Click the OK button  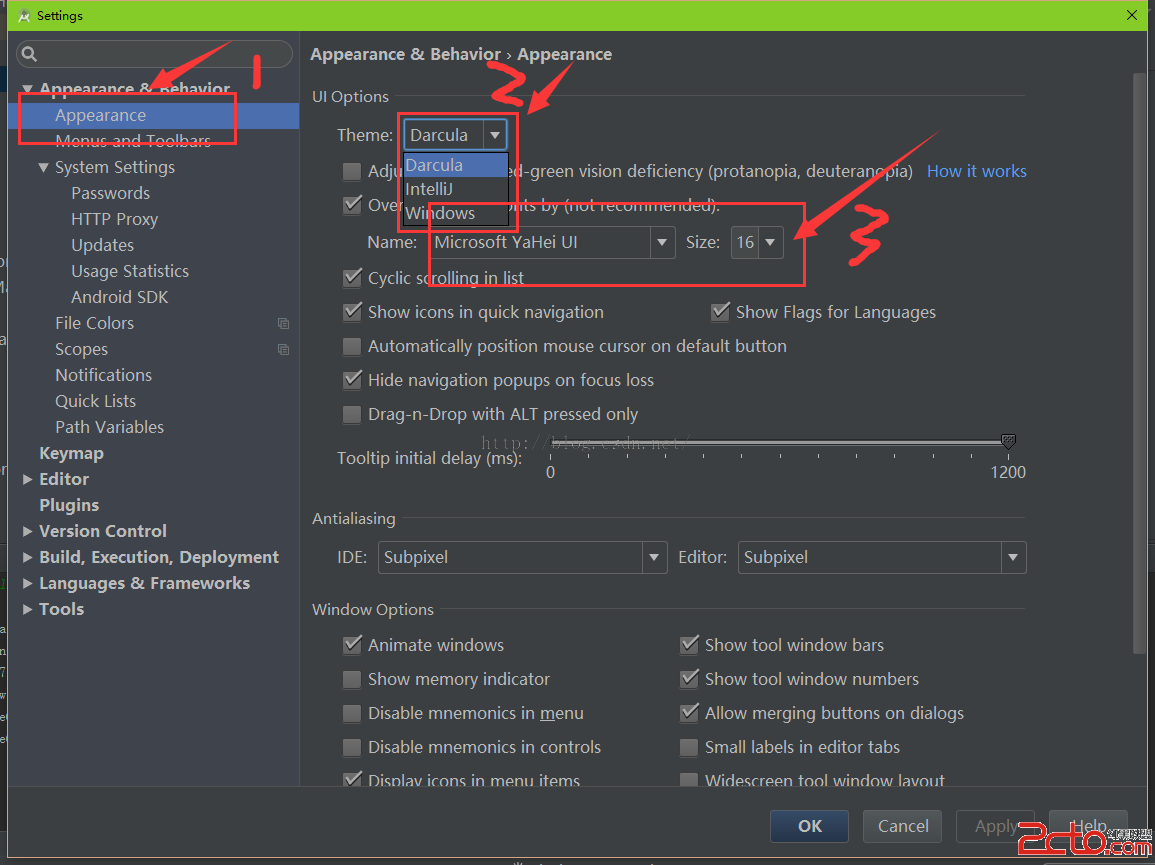[810, 826]
